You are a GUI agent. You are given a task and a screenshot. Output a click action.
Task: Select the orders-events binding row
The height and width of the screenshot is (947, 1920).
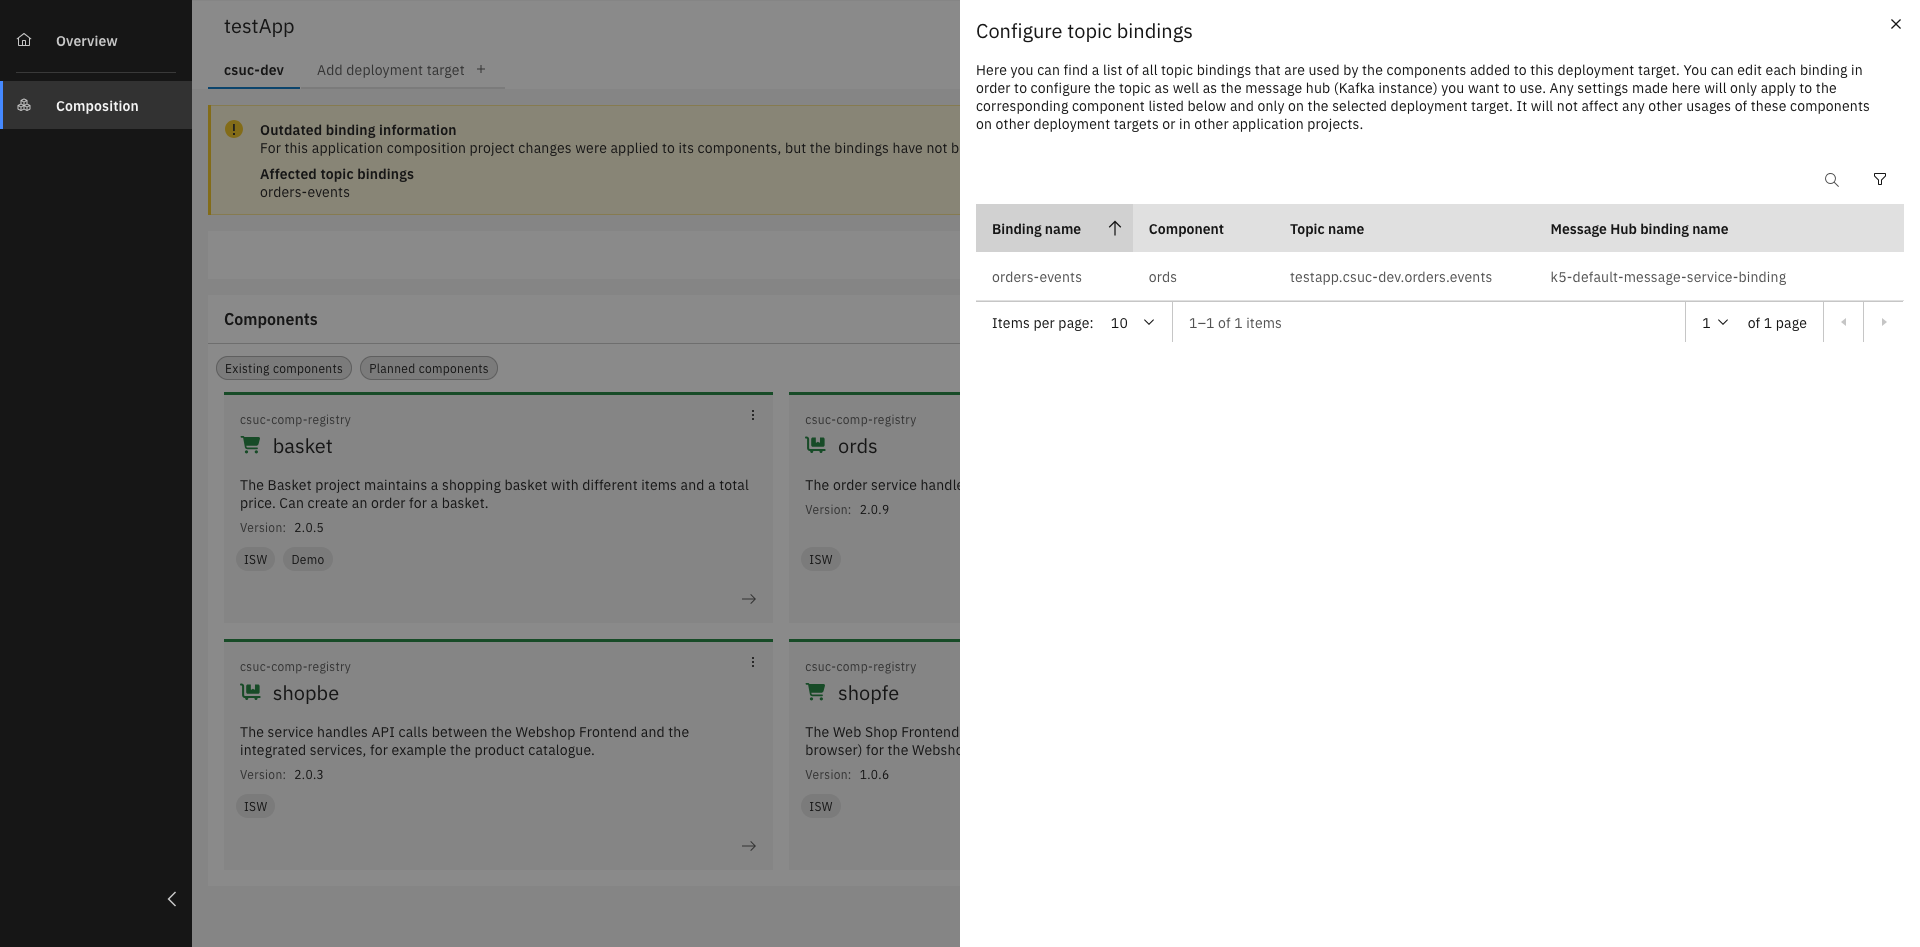click(1037, 277)
